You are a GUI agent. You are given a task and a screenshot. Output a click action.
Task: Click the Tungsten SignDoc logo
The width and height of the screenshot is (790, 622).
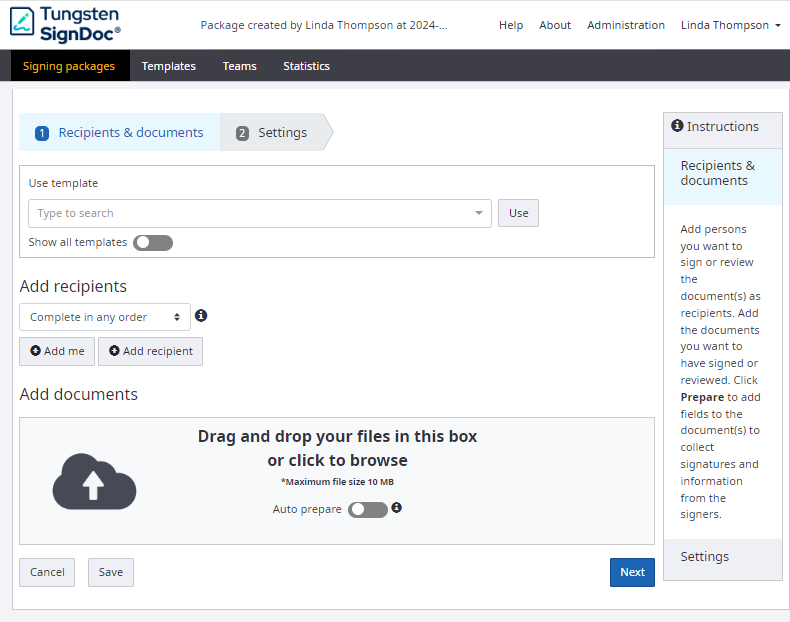[66, 24]
